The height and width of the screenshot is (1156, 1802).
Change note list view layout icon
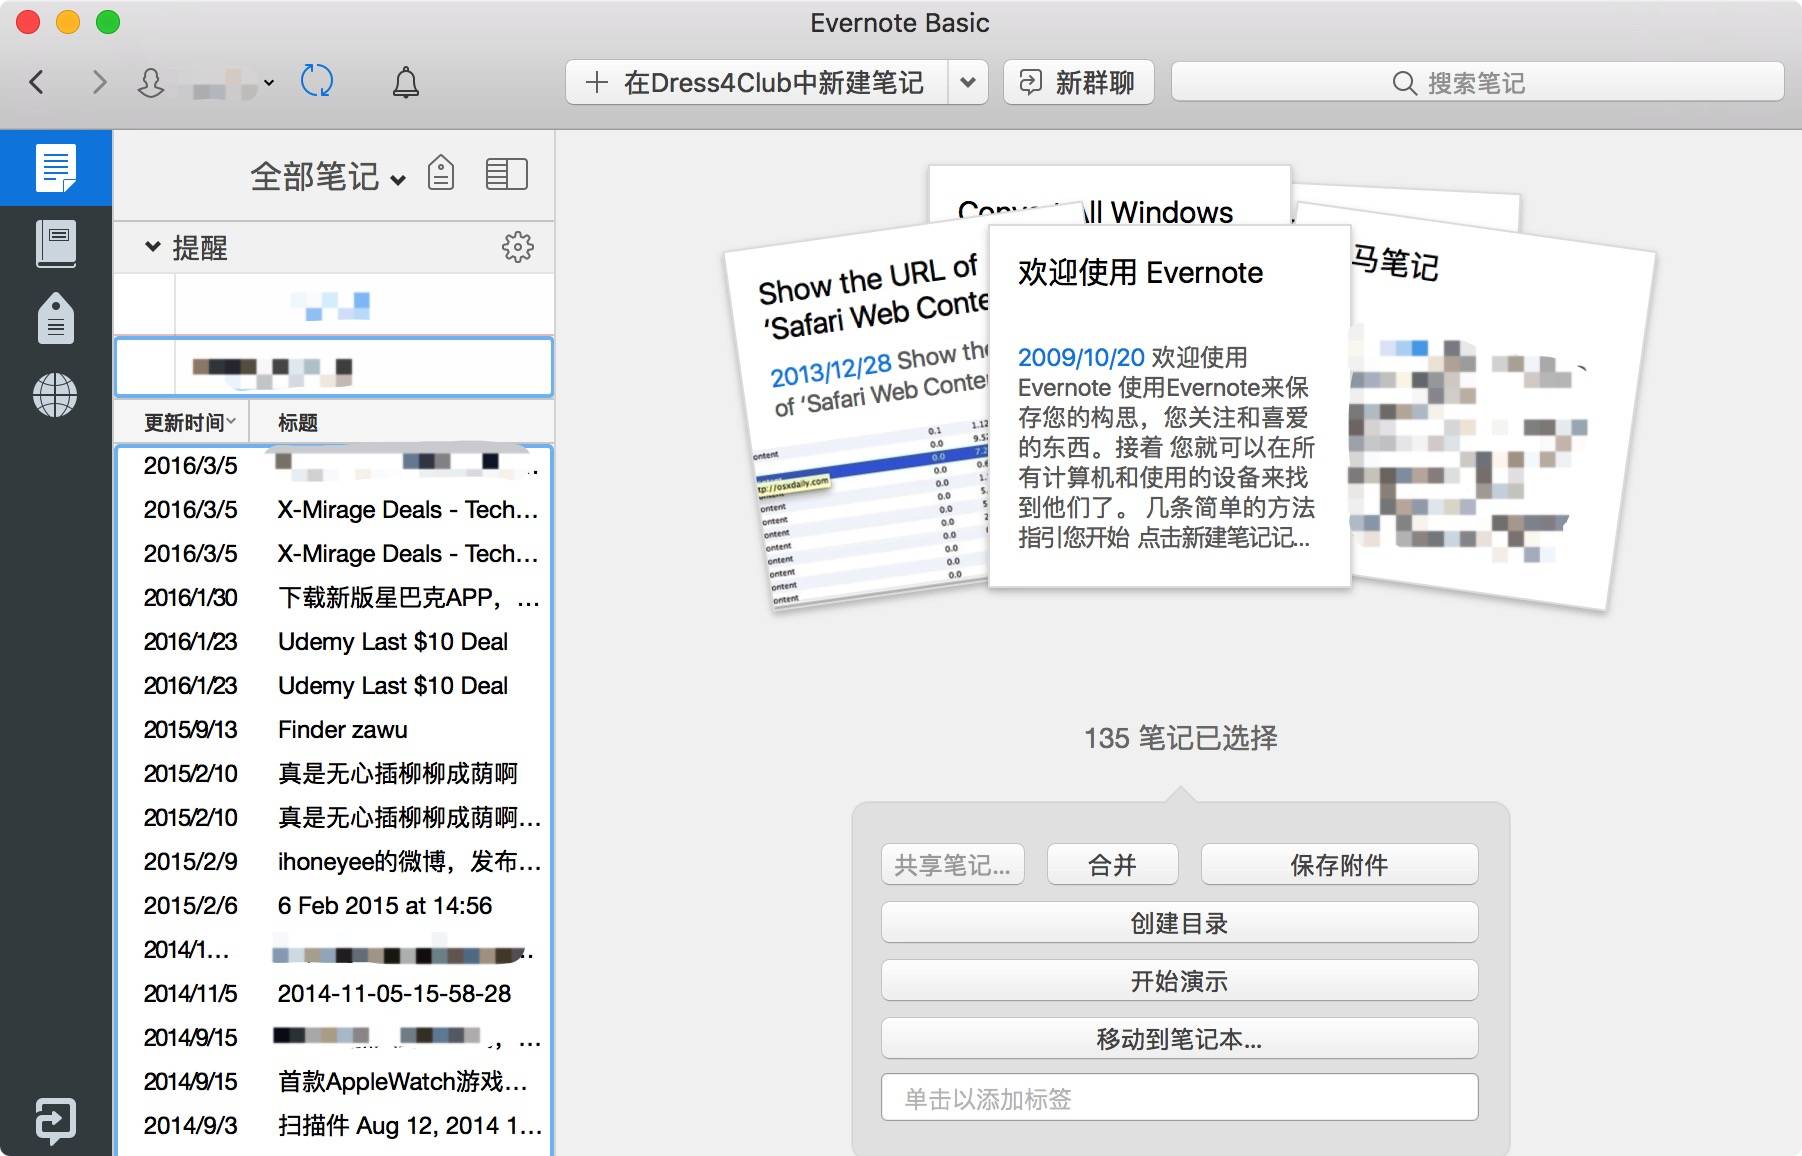(506, 174)
